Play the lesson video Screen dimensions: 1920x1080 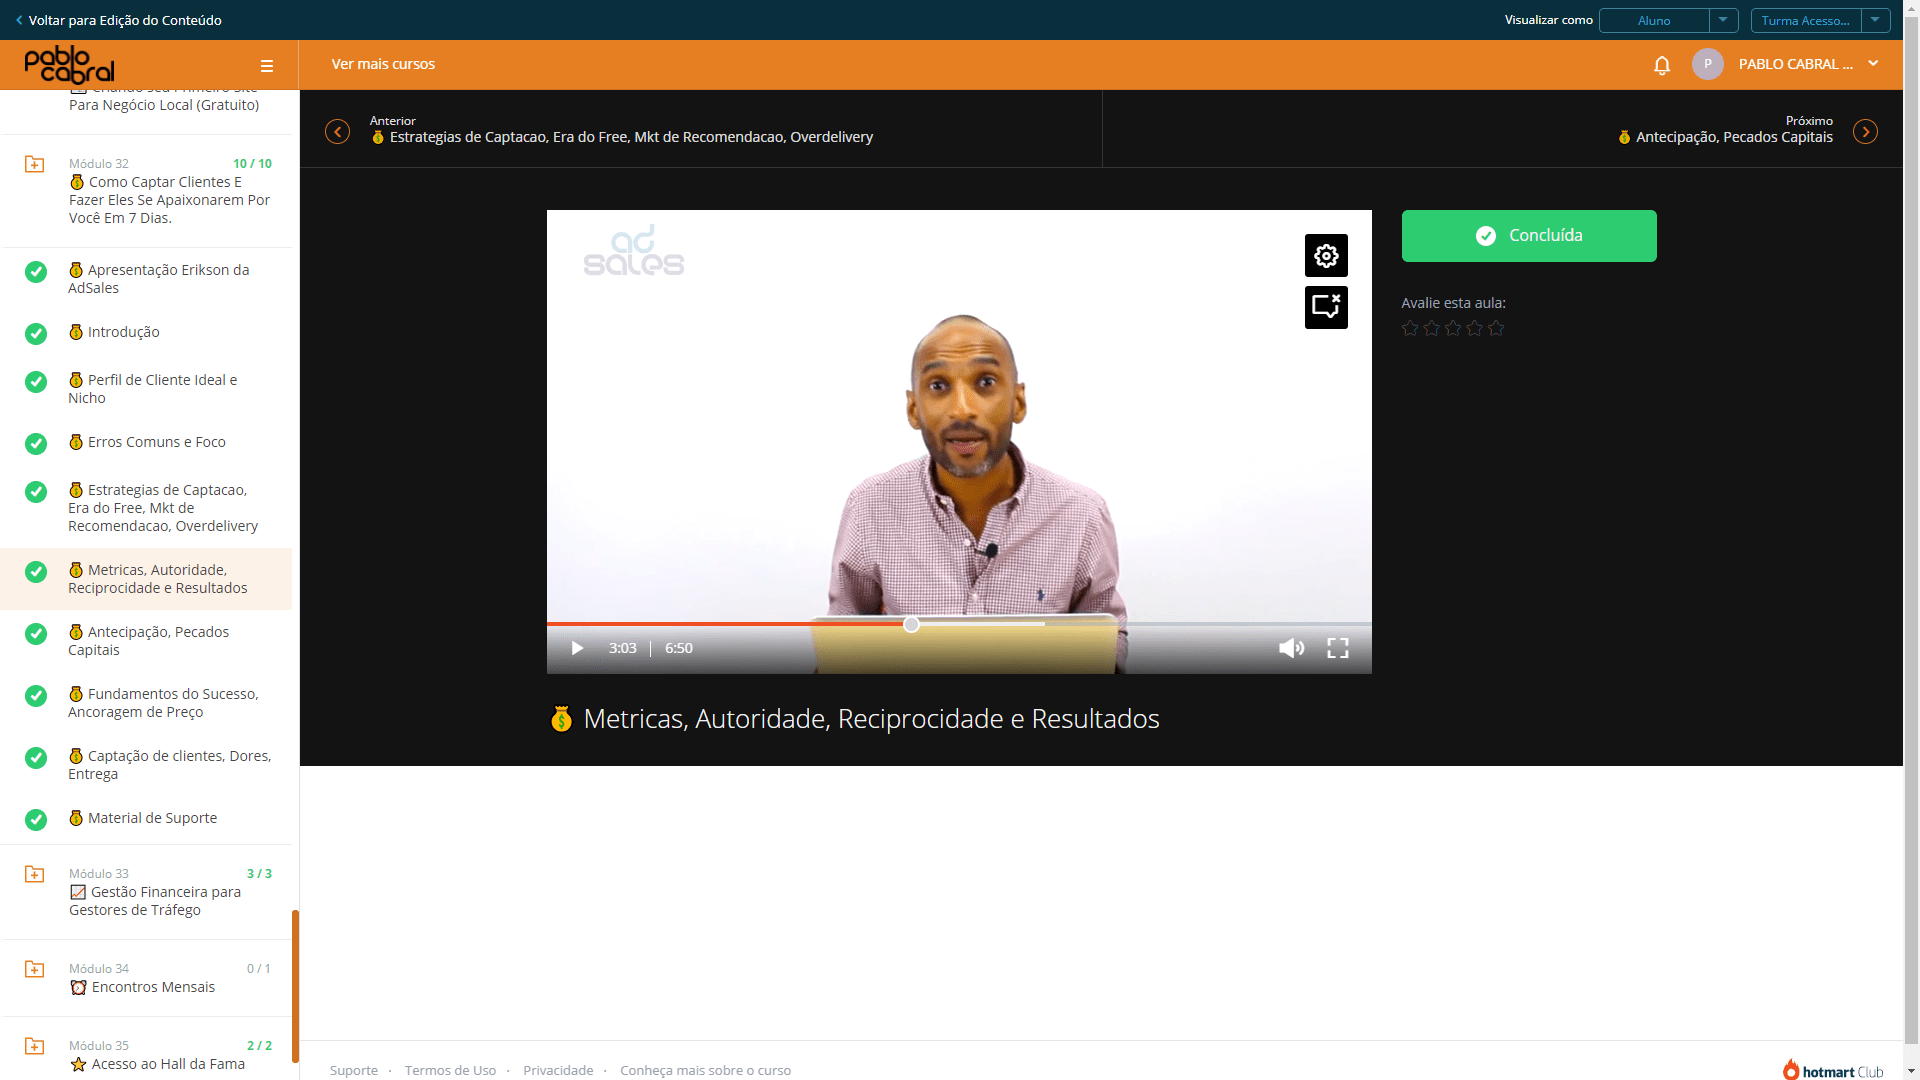pyautogui.click(x=577, y=648)
